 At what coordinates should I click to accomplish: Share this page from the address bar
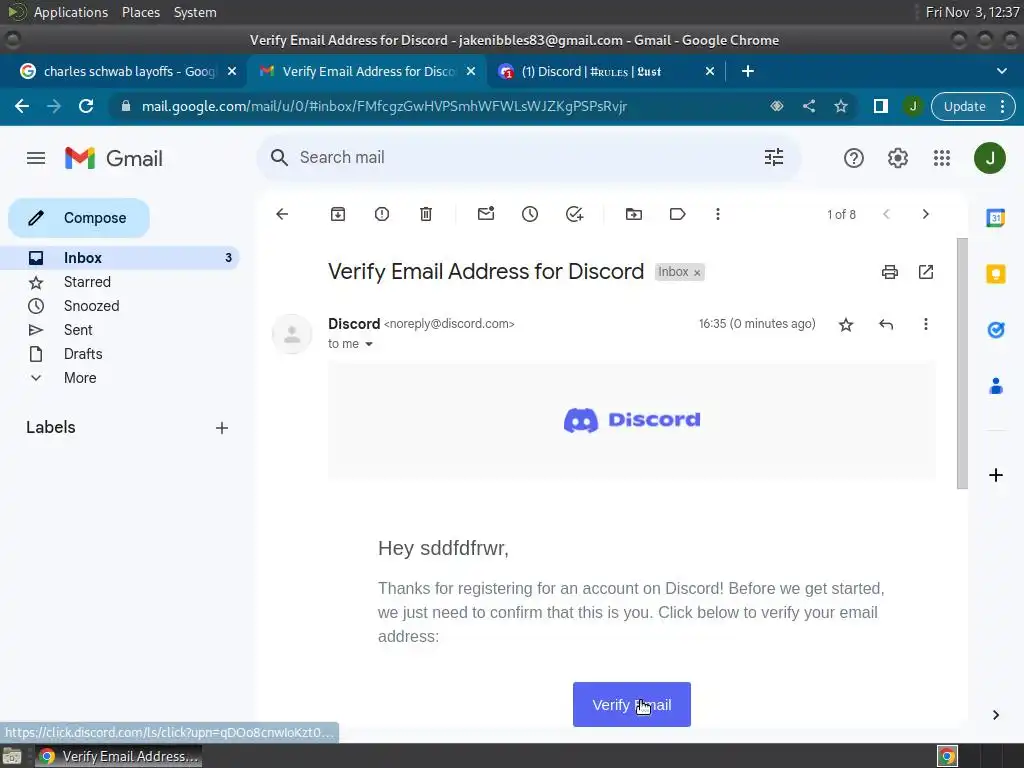pos(808,106)
